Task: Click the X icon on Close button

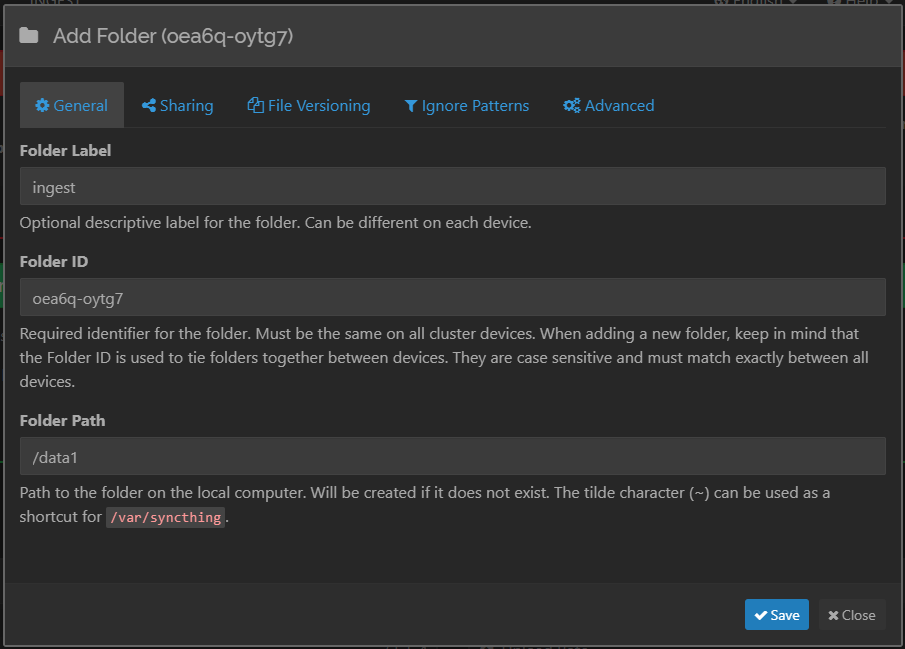Action: 833,615
